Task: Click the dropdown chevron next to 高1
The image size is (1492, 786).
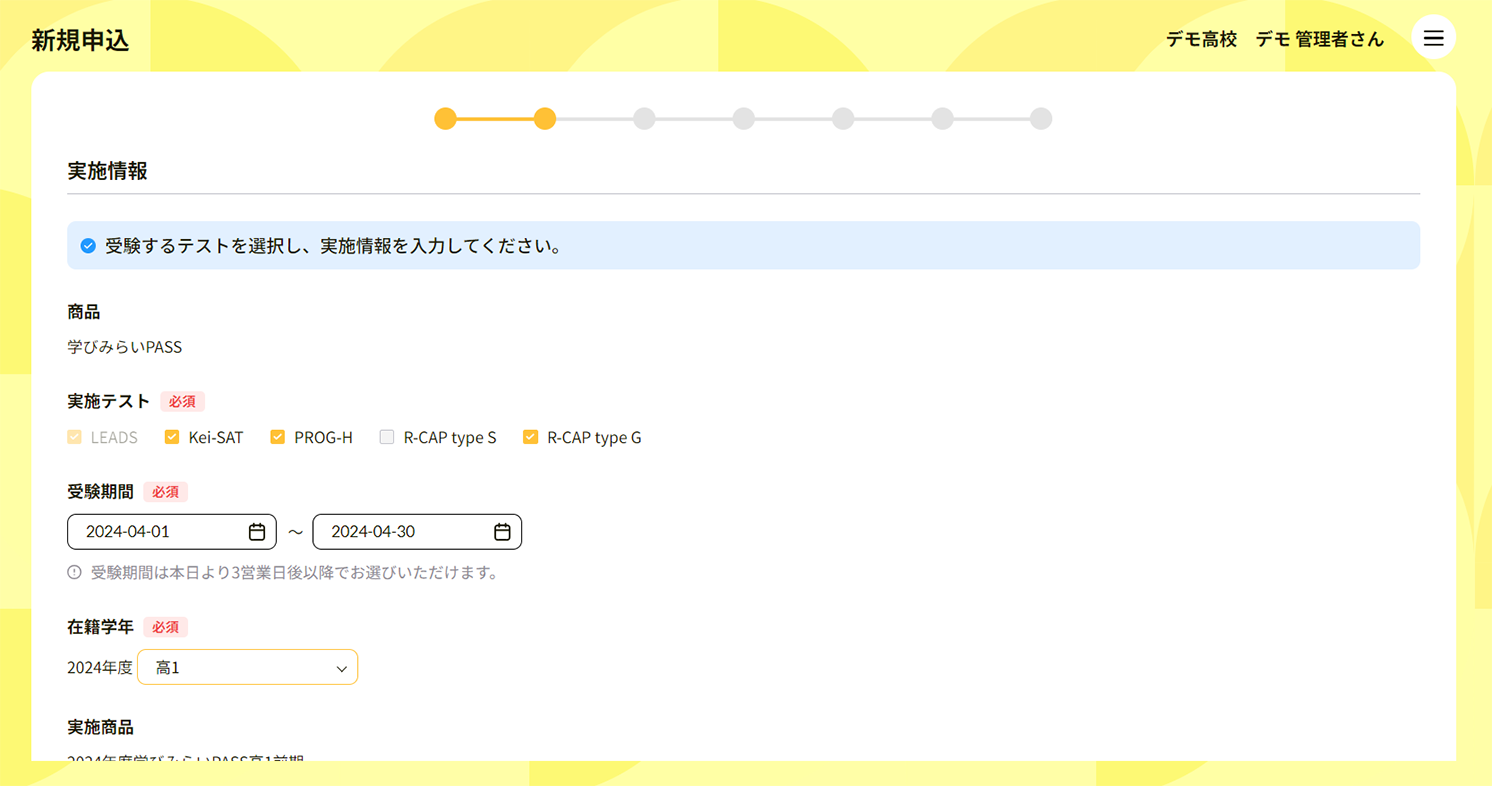Action: [341, 669]
